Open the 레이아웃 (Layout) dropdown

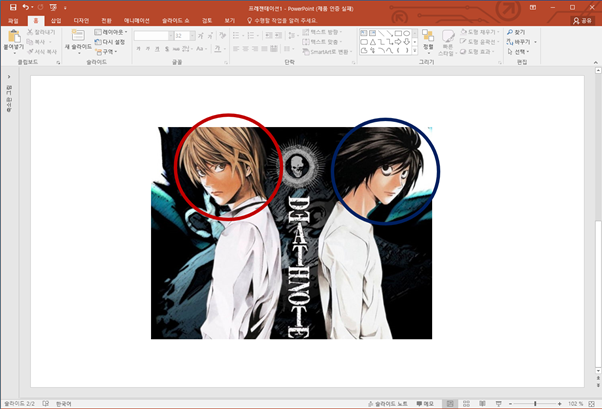click(x=111, y=32)
